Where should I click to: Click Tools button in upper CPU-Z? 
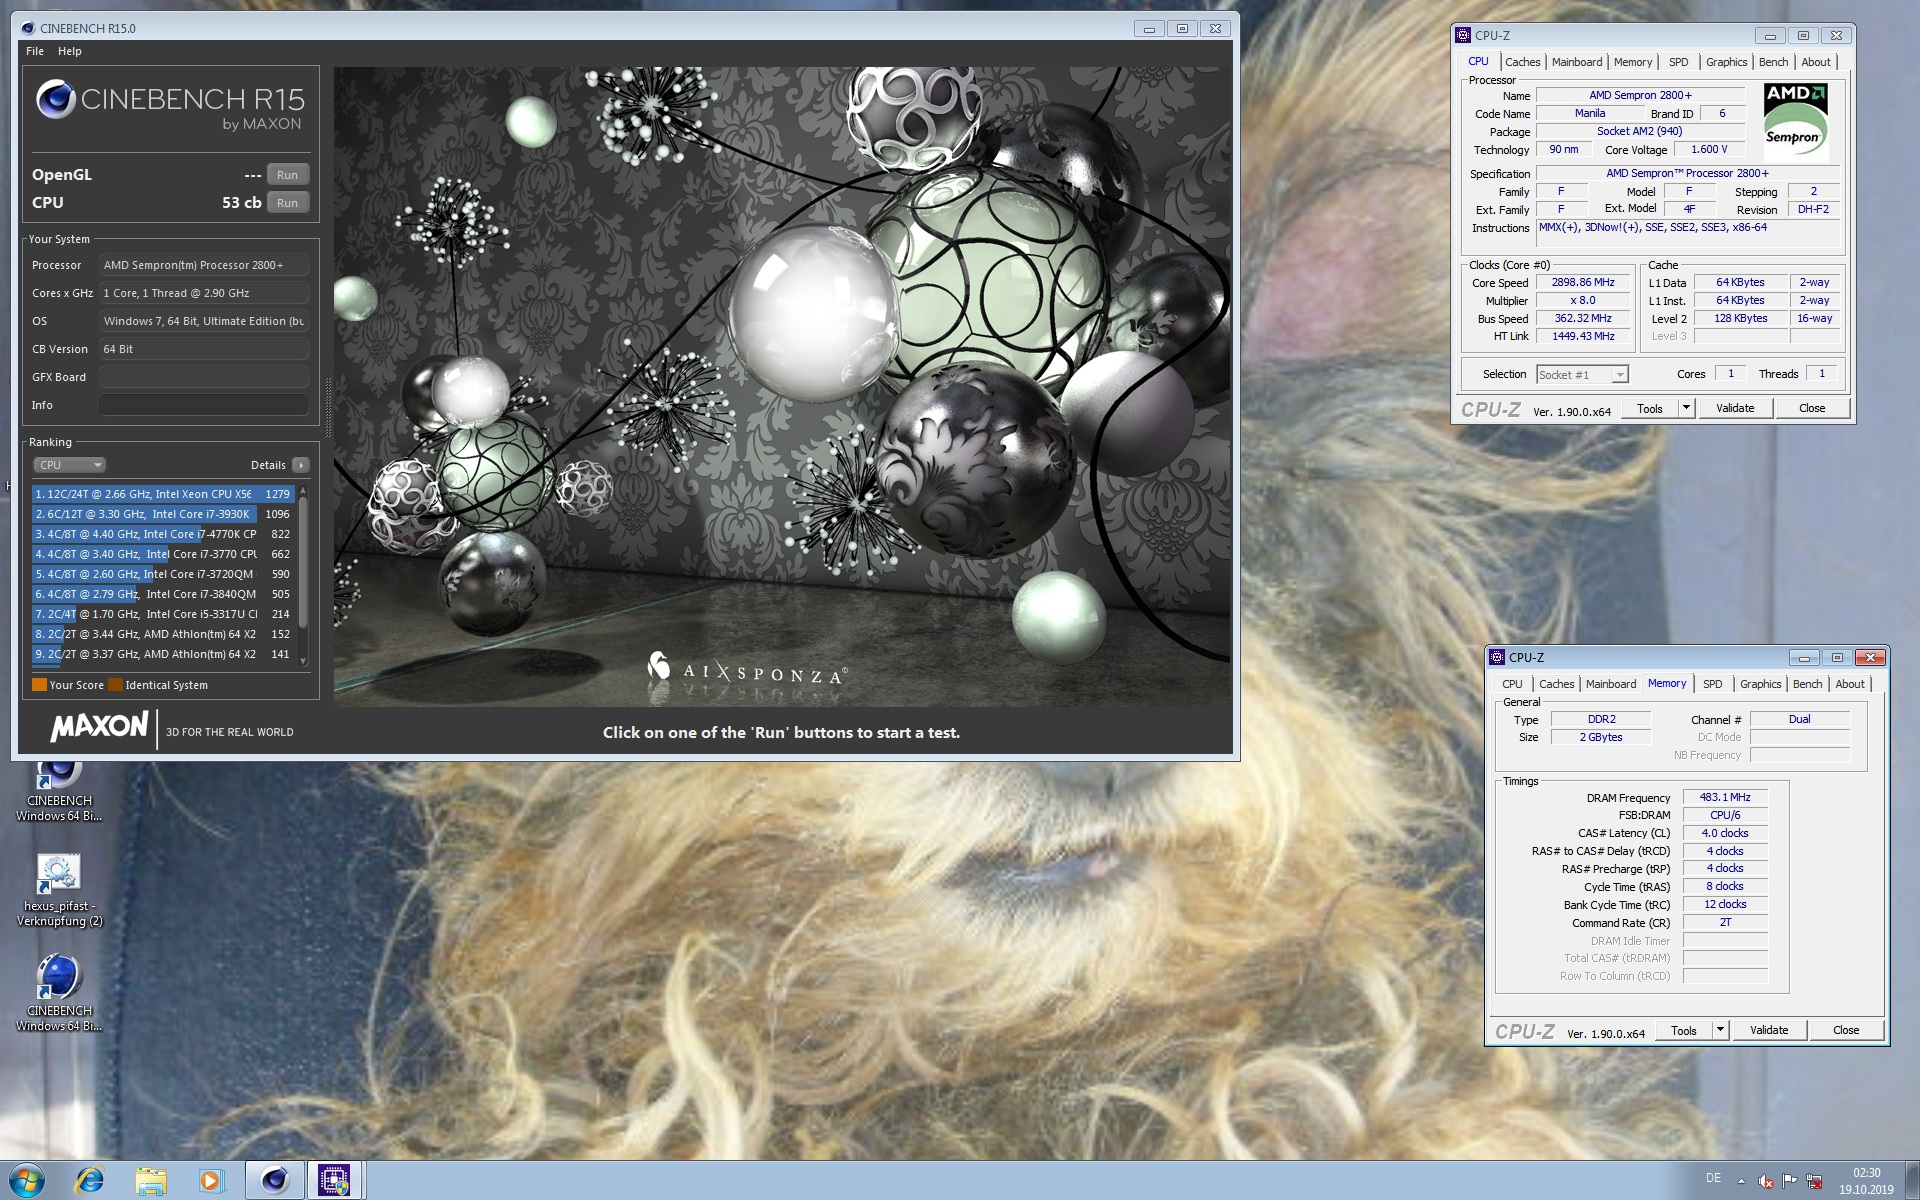click(1650, 408)
